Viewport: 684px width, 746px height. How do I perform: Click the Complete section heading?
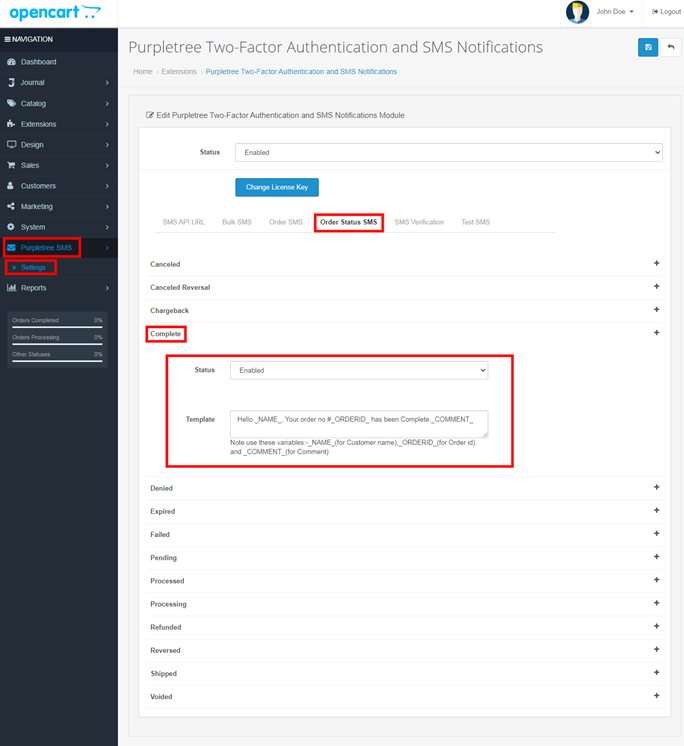point(166,334)
